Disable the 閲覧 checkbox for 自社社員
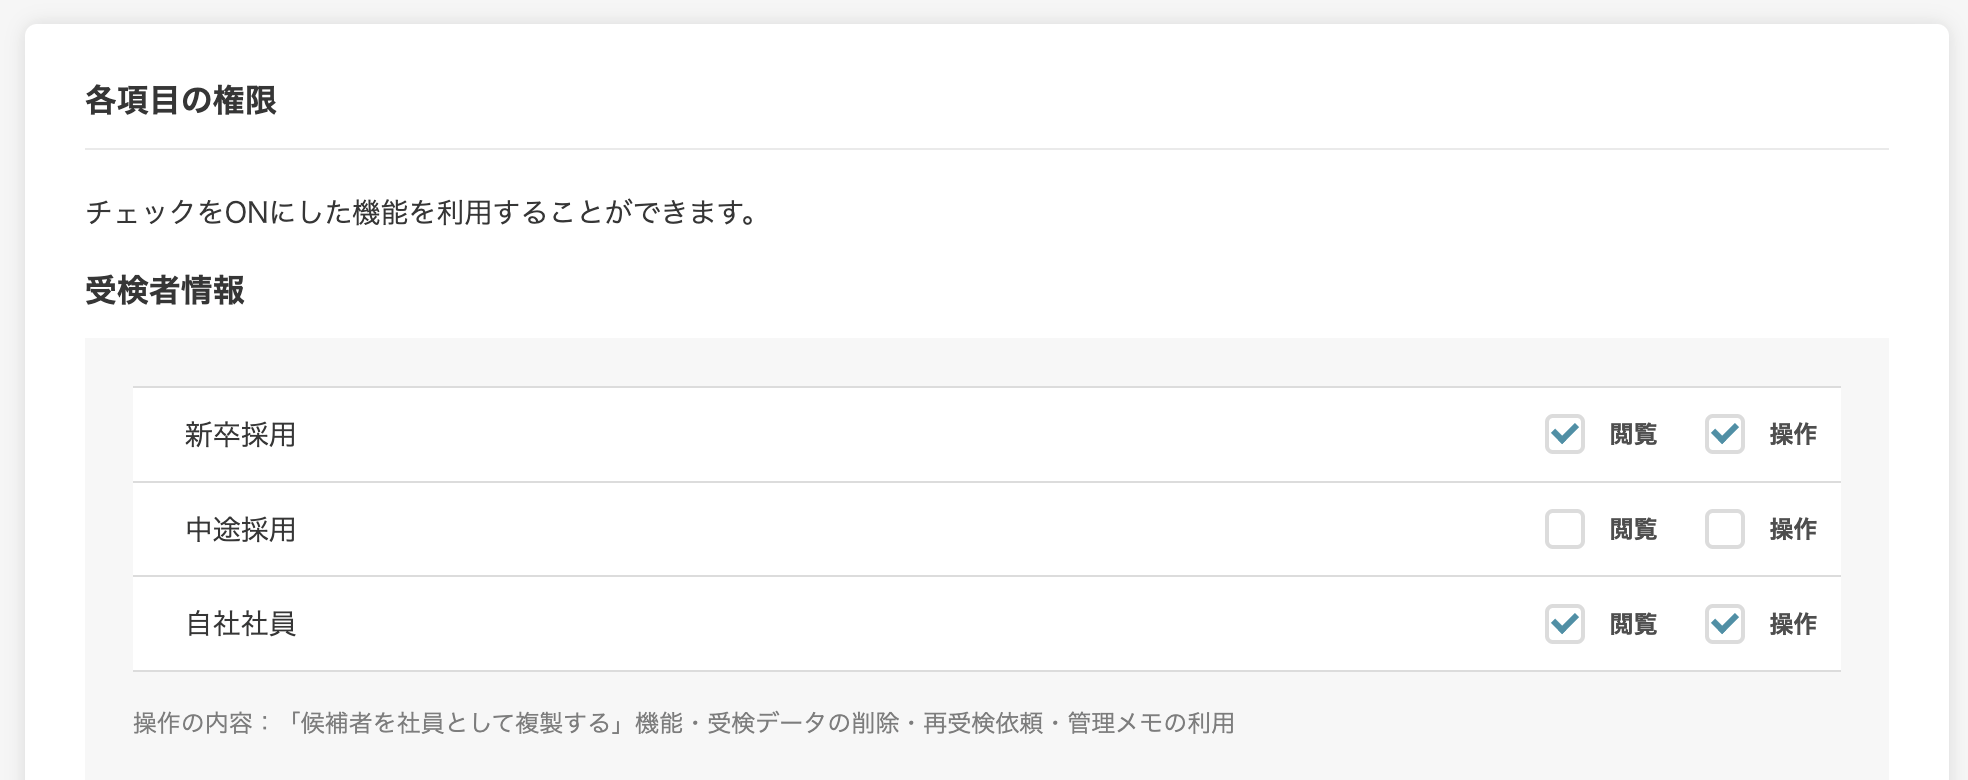Viewport: 1968px width, 780px height. point(1564,624)
